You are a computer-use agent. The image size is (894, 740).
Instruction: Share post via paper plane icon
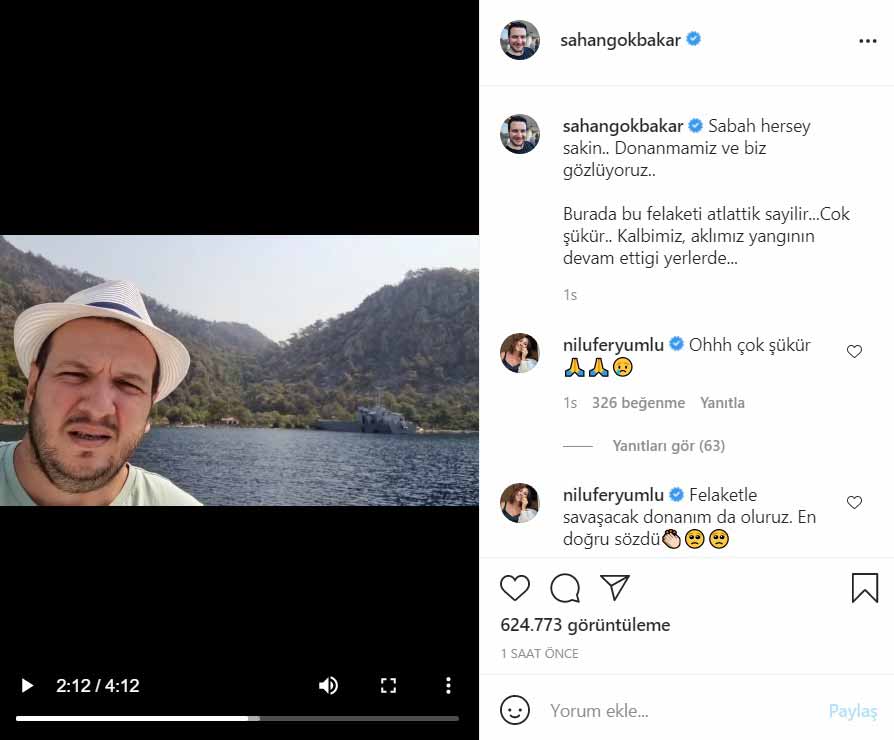[x=615, y=587]
